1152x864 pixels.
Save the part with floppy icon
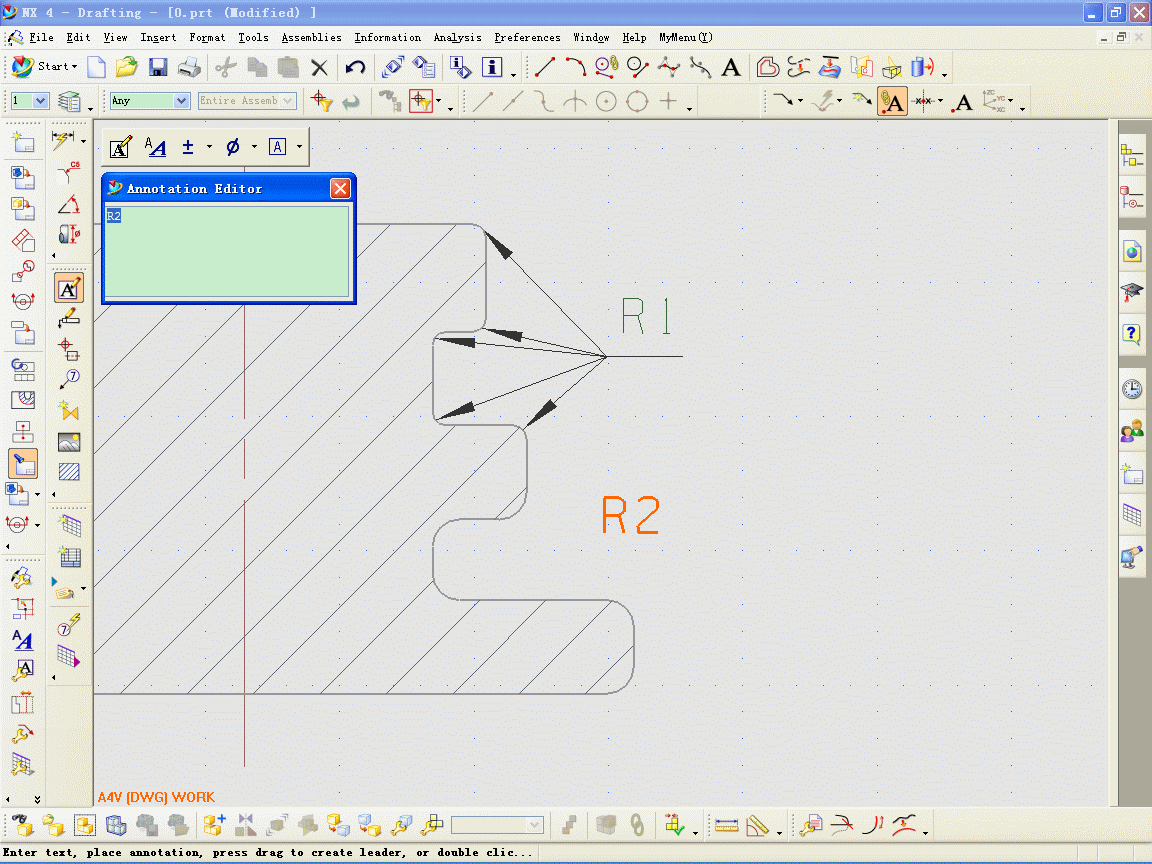tap(158, 68)
